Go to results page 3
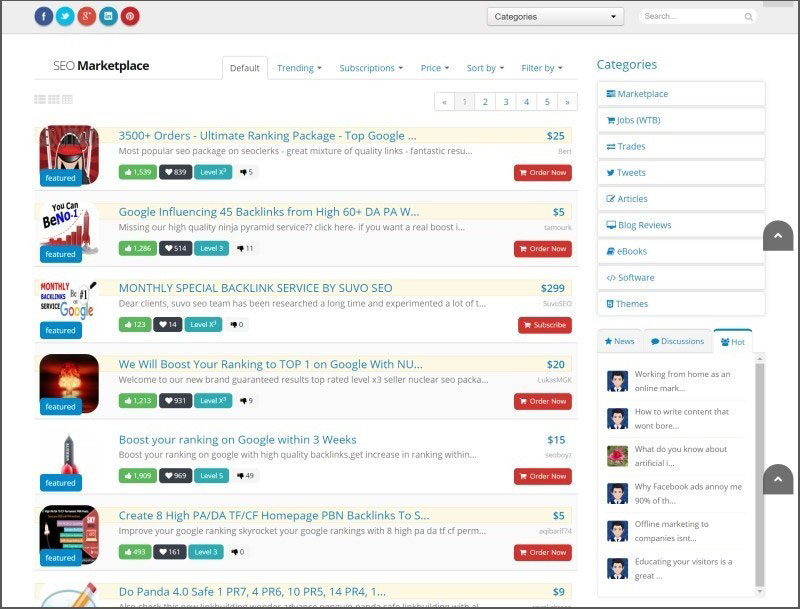Image resolution: width=800 pixels, height=609 pixels. tap(504, 101)
